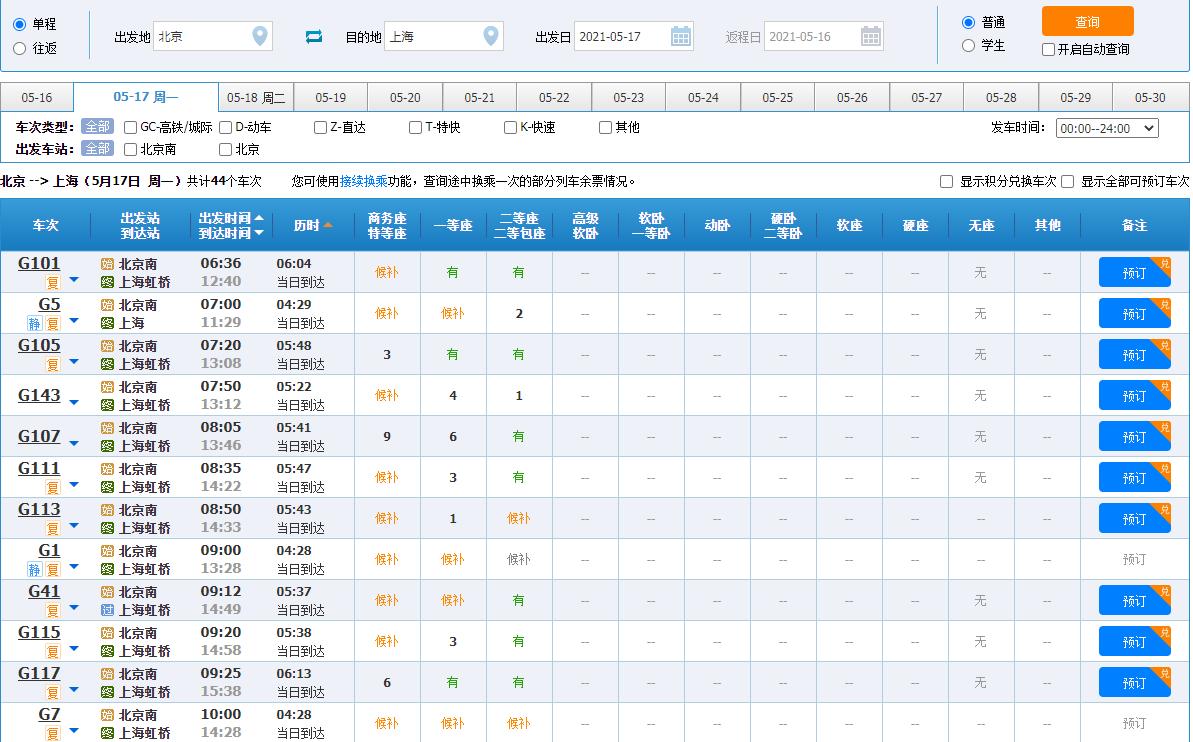The height and width of the screenshot is (742, 1193).
Task: Click the location pin icon beside 上海
Action: click(x=489, y=35)
